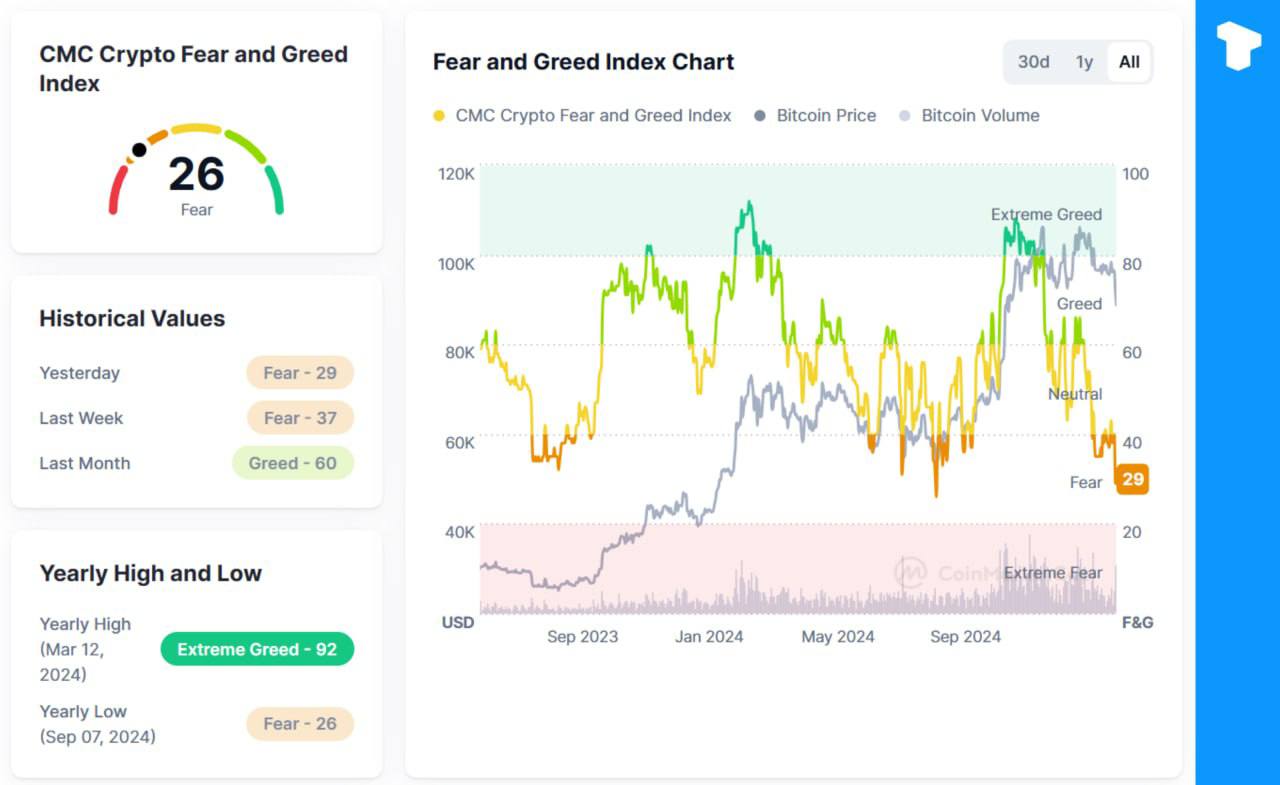Click the green segment of the gauge arc

(x=275, y=190)
